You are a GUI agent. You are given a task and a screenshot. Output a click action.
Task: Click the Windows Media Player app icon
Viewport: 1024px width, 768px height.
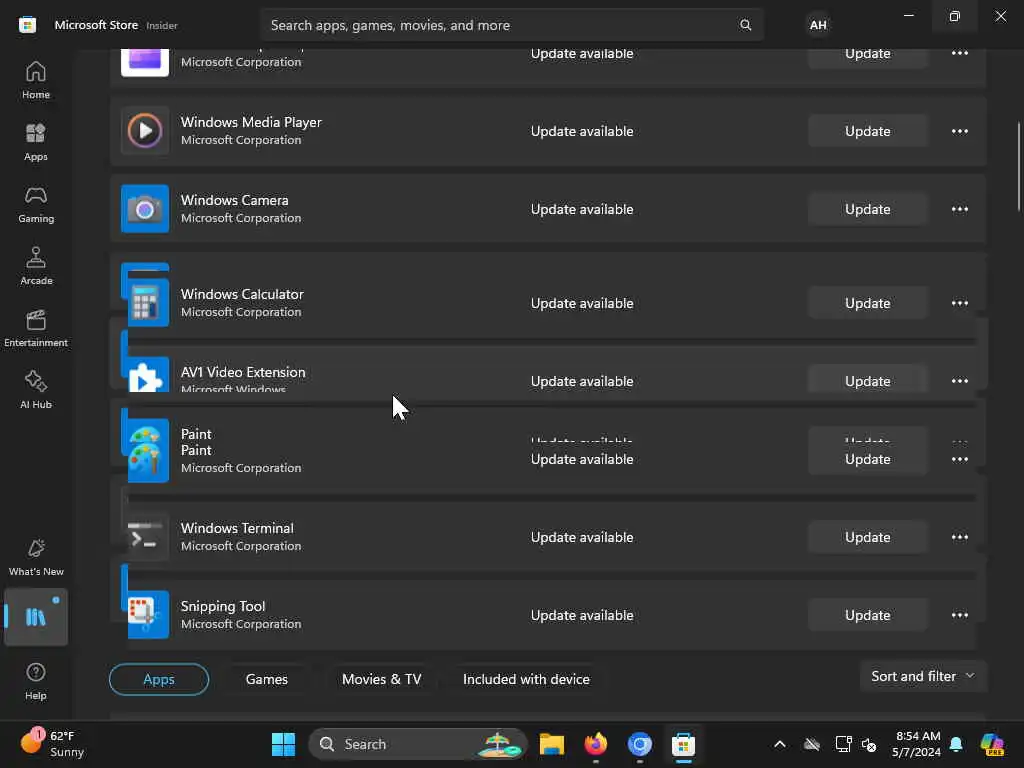145,131
